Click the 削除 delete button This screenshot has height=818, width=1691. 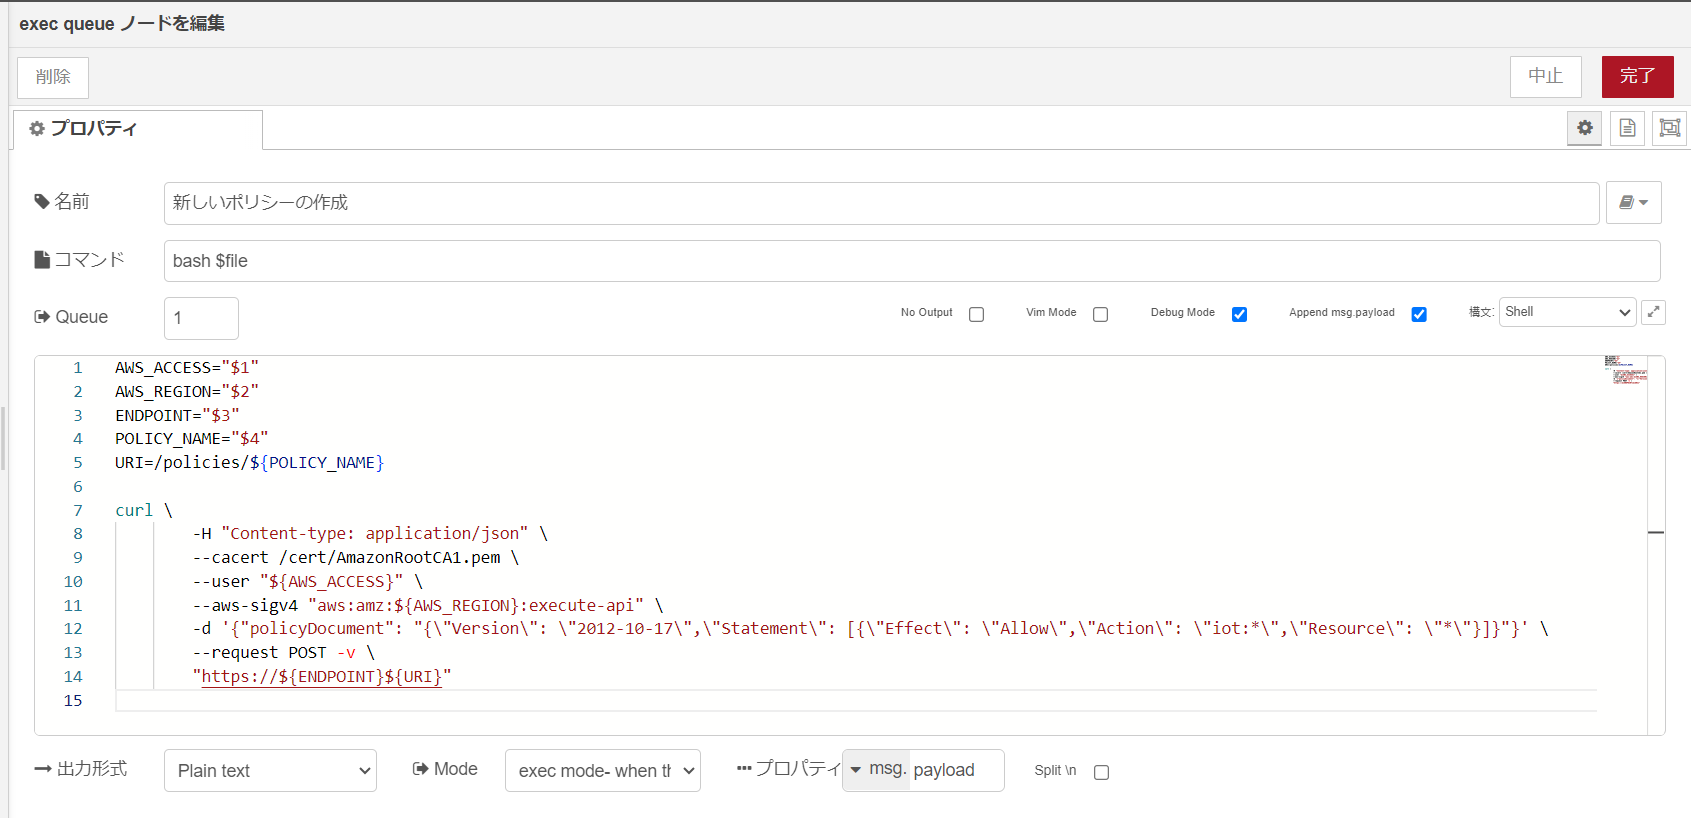point(53,77)
